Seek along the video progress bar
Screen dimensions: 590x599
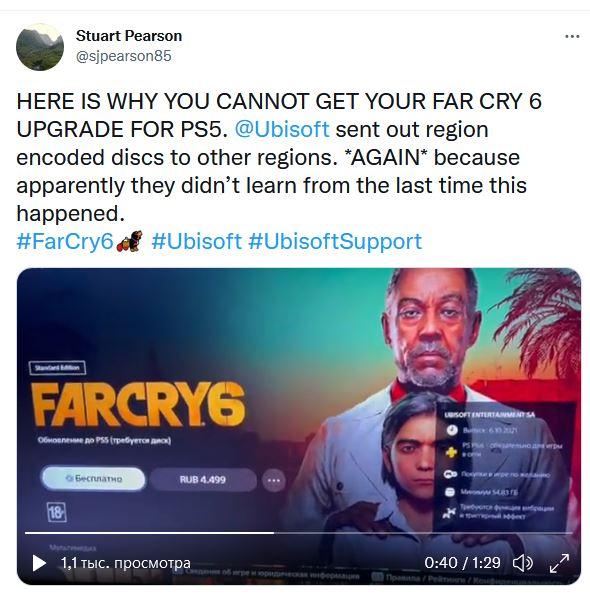click(x=298, y=532)
